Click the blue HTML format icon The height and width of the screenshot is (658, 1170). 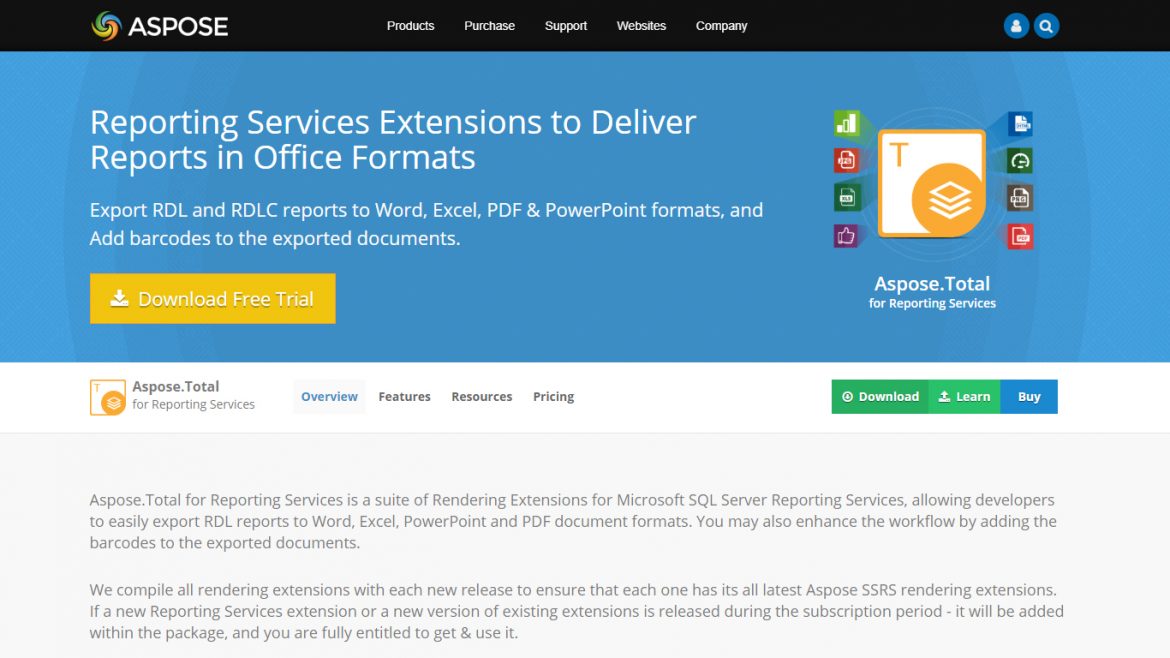(1019, 123)
